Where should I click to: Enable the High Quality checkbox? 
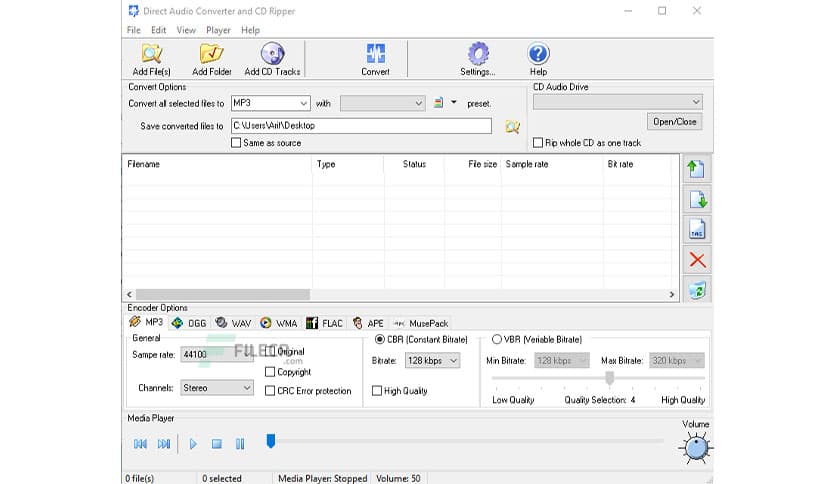pos(377,391)
